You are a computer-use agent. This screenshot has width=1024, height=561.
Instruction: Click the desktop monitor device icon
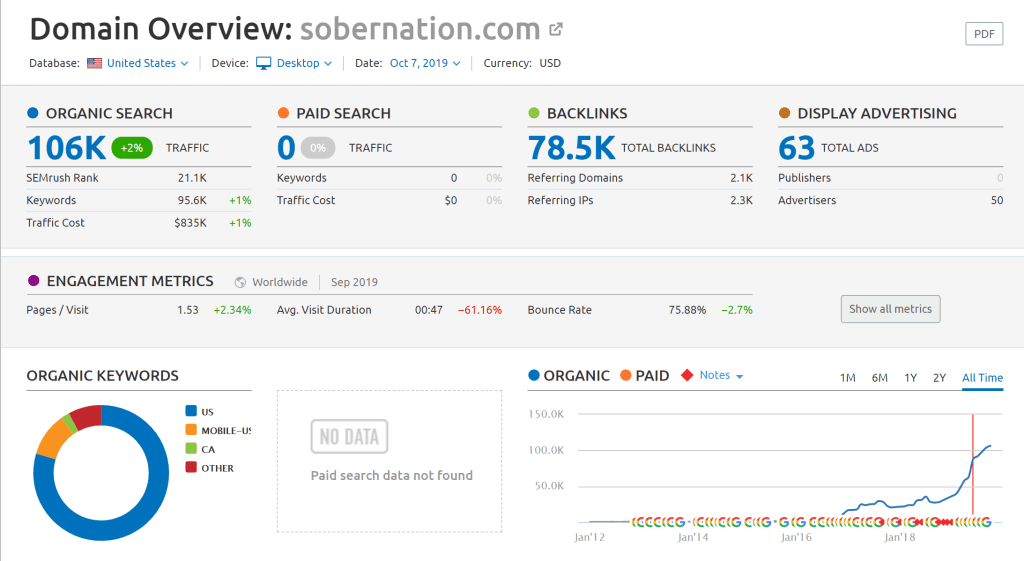(263, 63)
